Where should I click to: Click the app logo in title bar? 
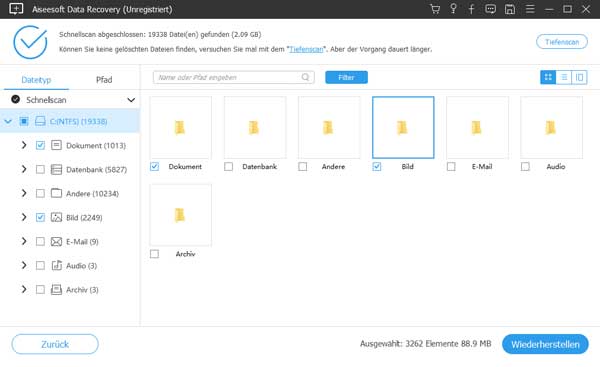(x=16, y=9)
